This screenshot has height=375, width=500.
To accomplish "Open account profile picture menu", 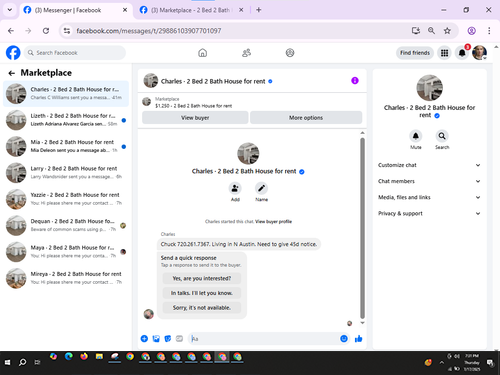I will click(479, 53).
